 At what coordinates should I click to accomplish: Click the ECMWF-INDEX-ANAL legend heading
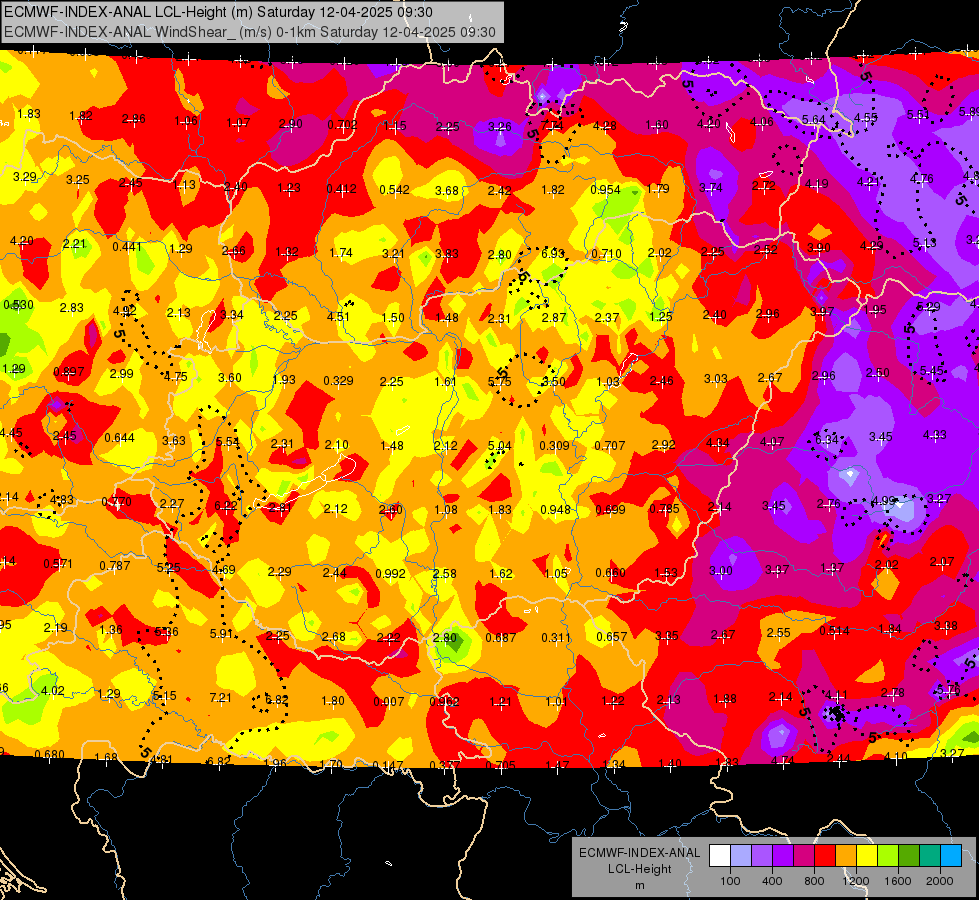coord(640,853)
